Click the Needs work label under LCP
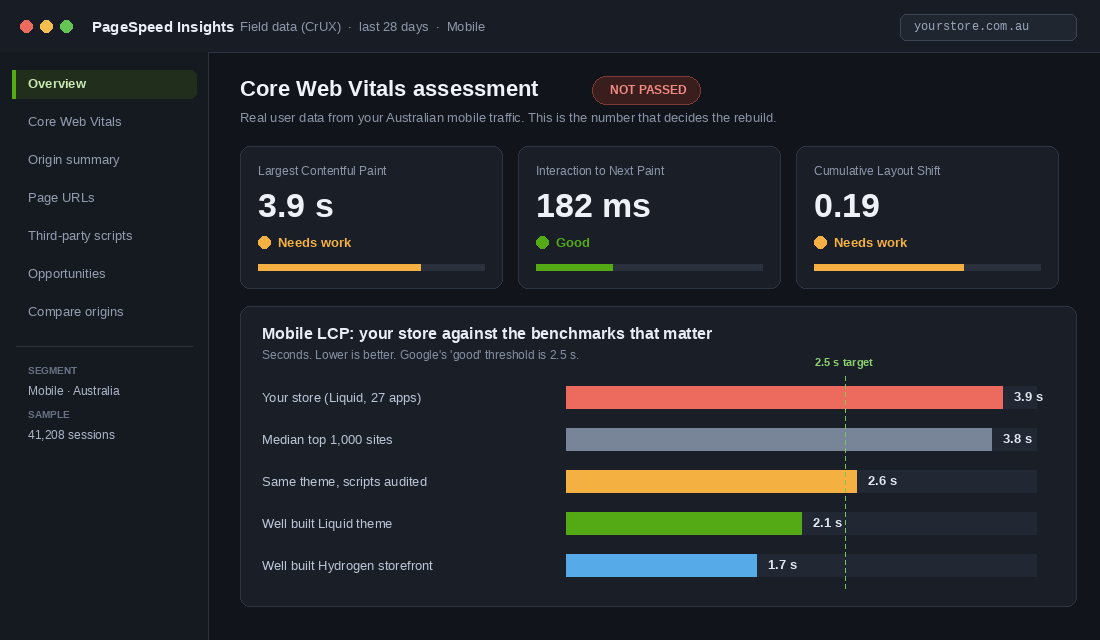Image resolution: width=1100 pixels, height=640 pixels. [x=314, y=243]
